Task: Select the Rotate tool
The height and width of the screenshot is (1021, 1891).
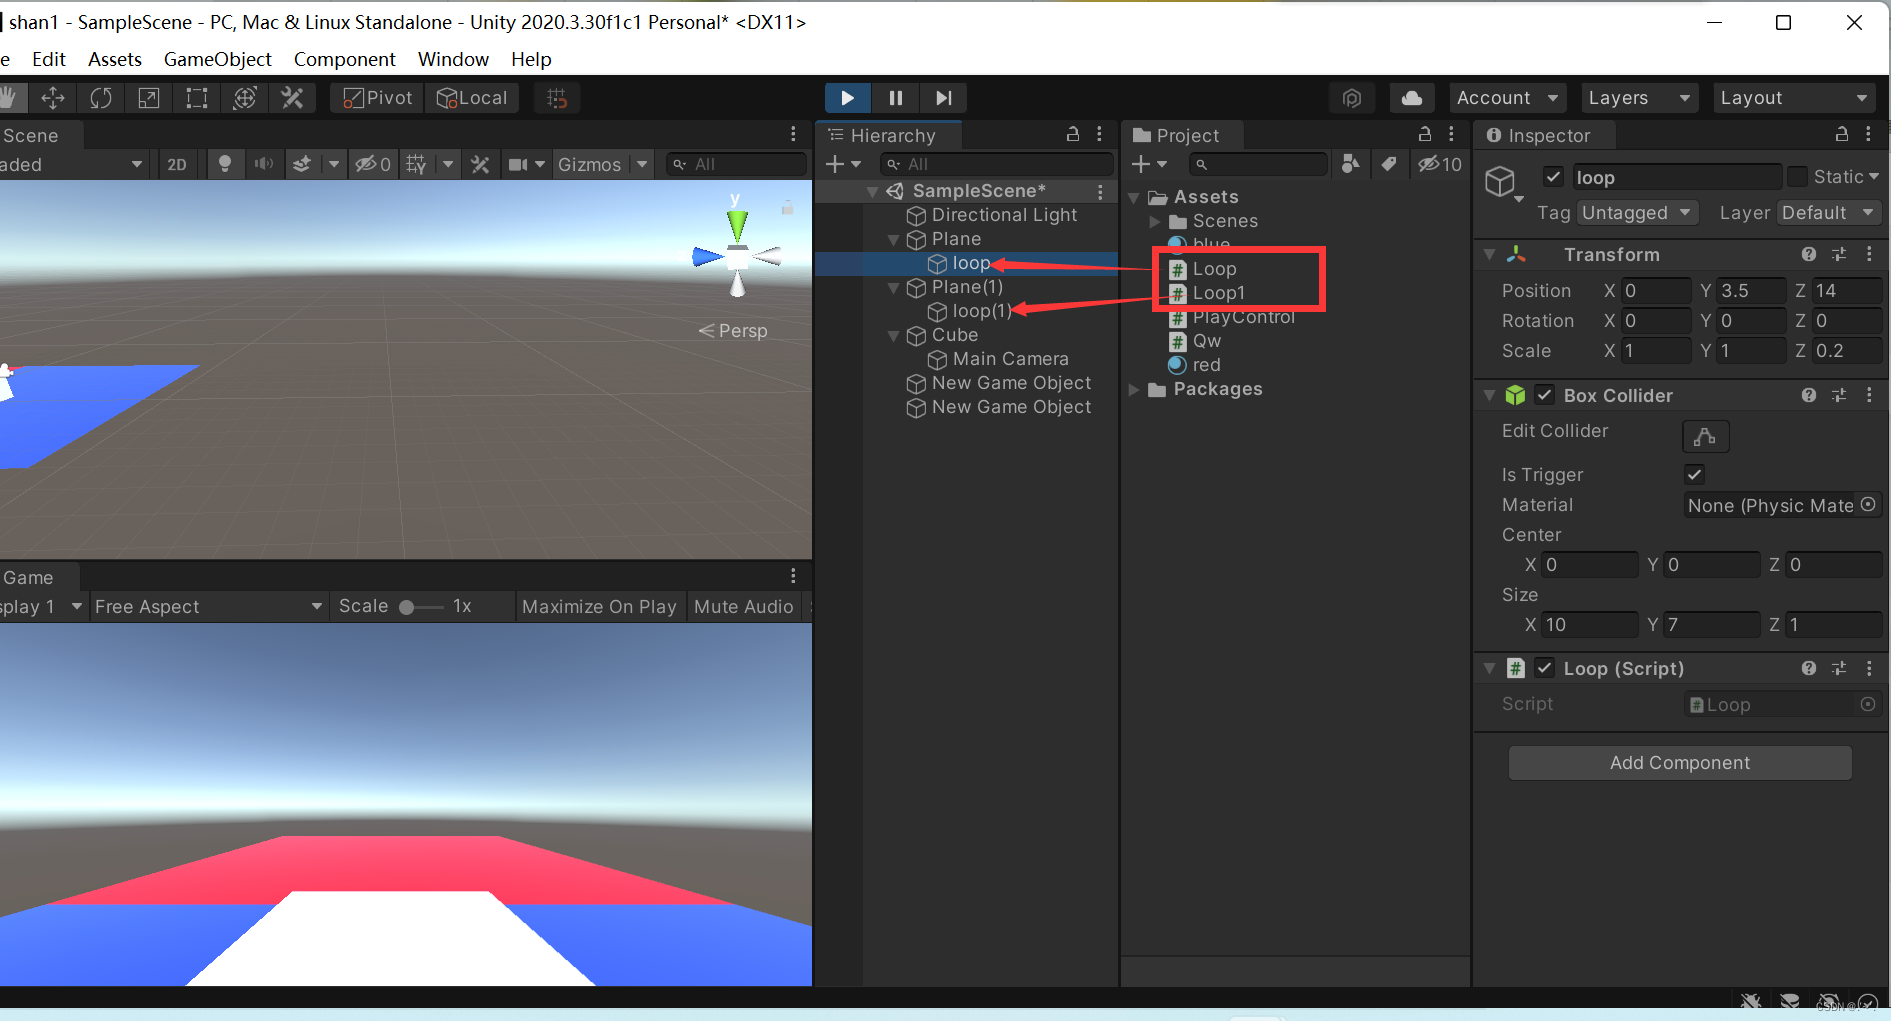Action: point(100,97)
